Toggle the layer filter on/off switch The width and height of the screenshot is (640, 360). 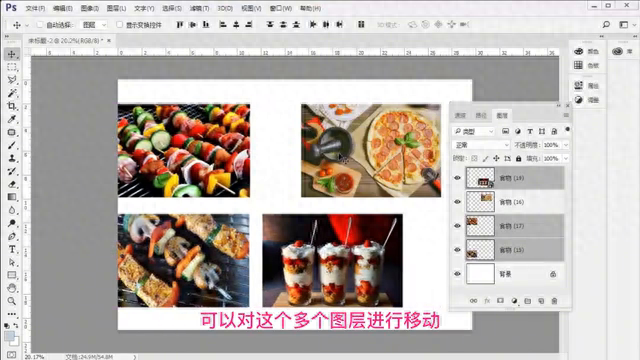pos(567,130)
